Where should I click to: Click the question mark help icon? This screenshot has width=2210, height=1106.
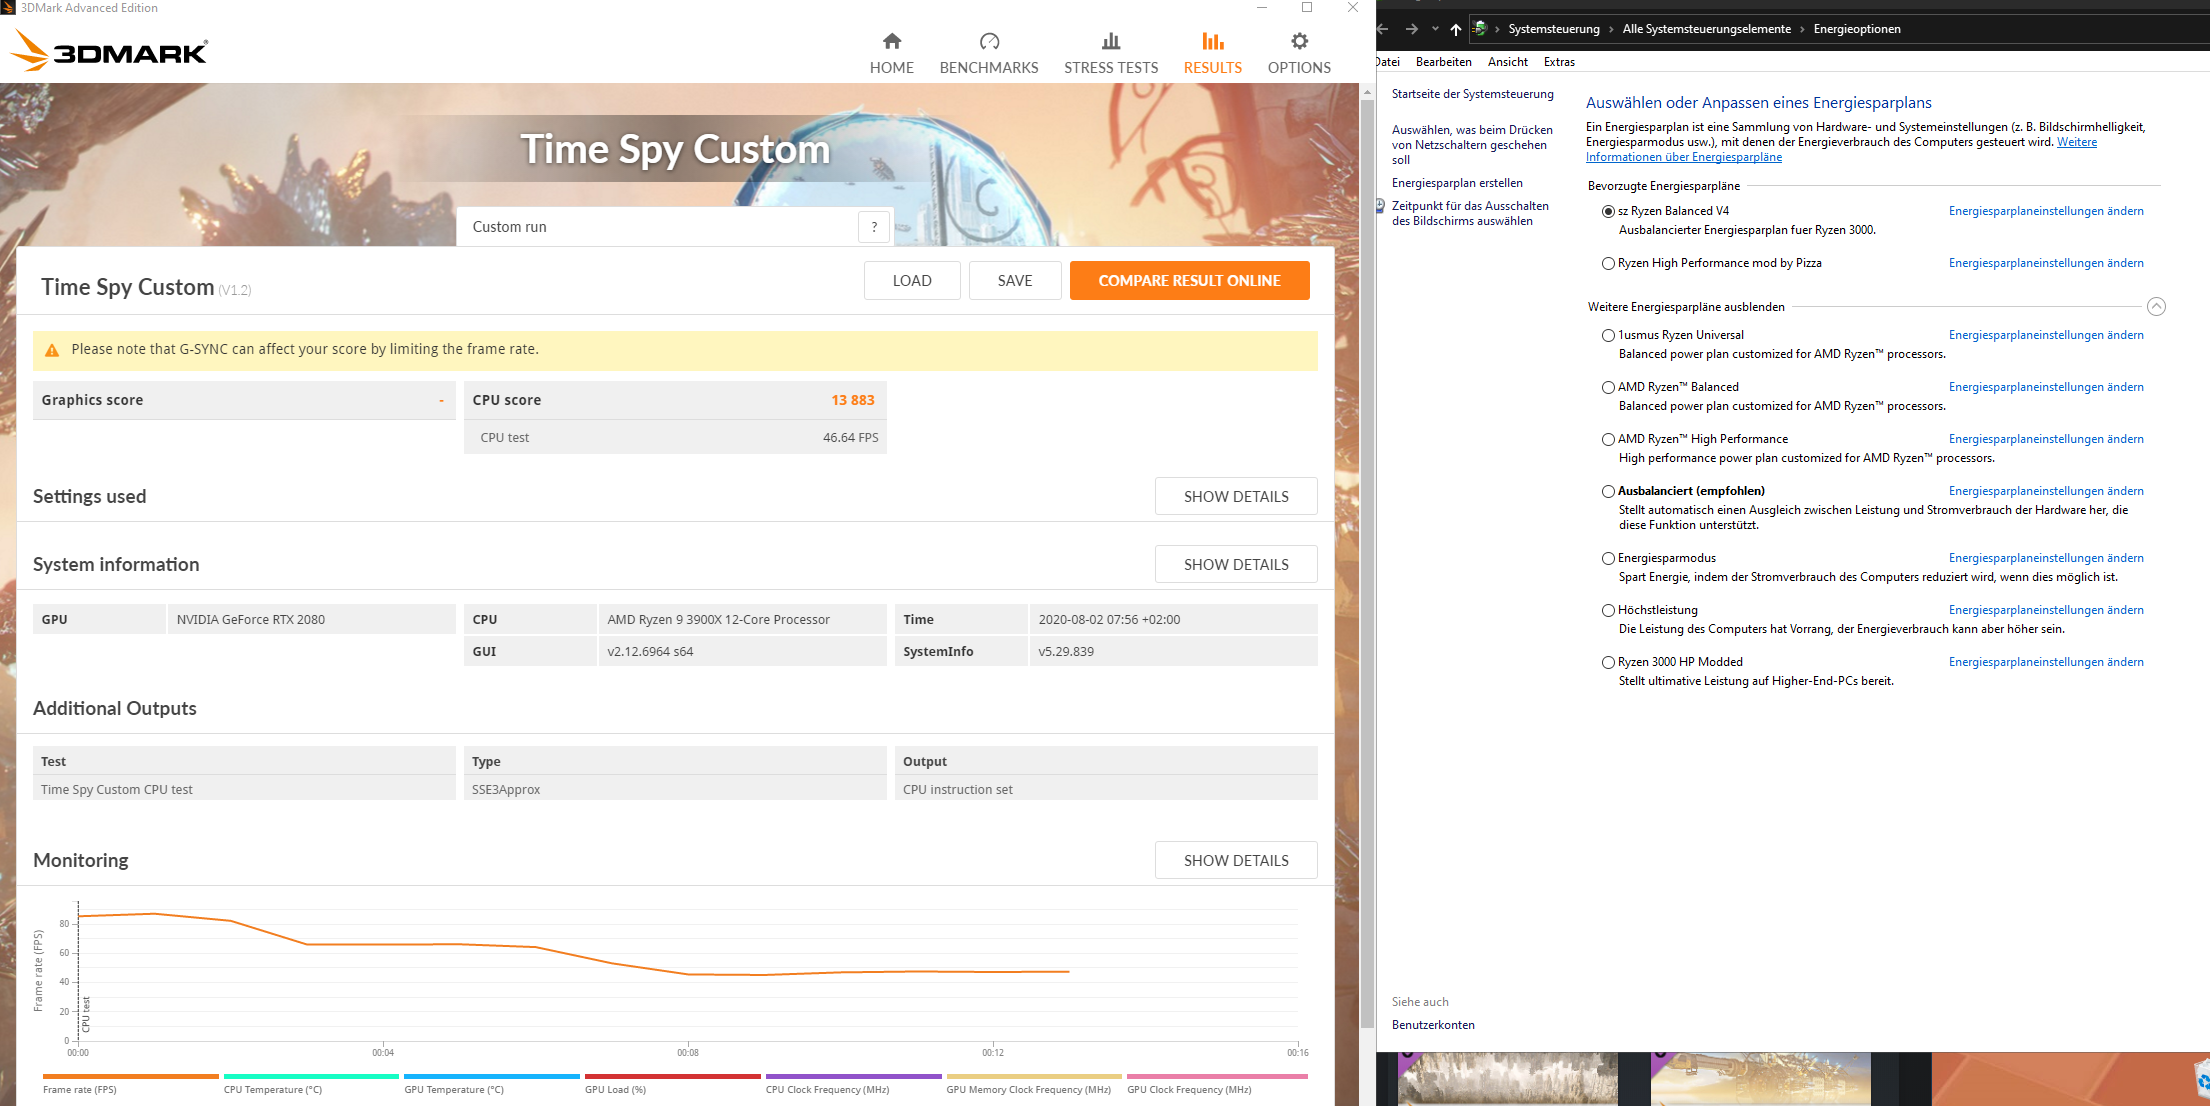(x=874, y=227)
